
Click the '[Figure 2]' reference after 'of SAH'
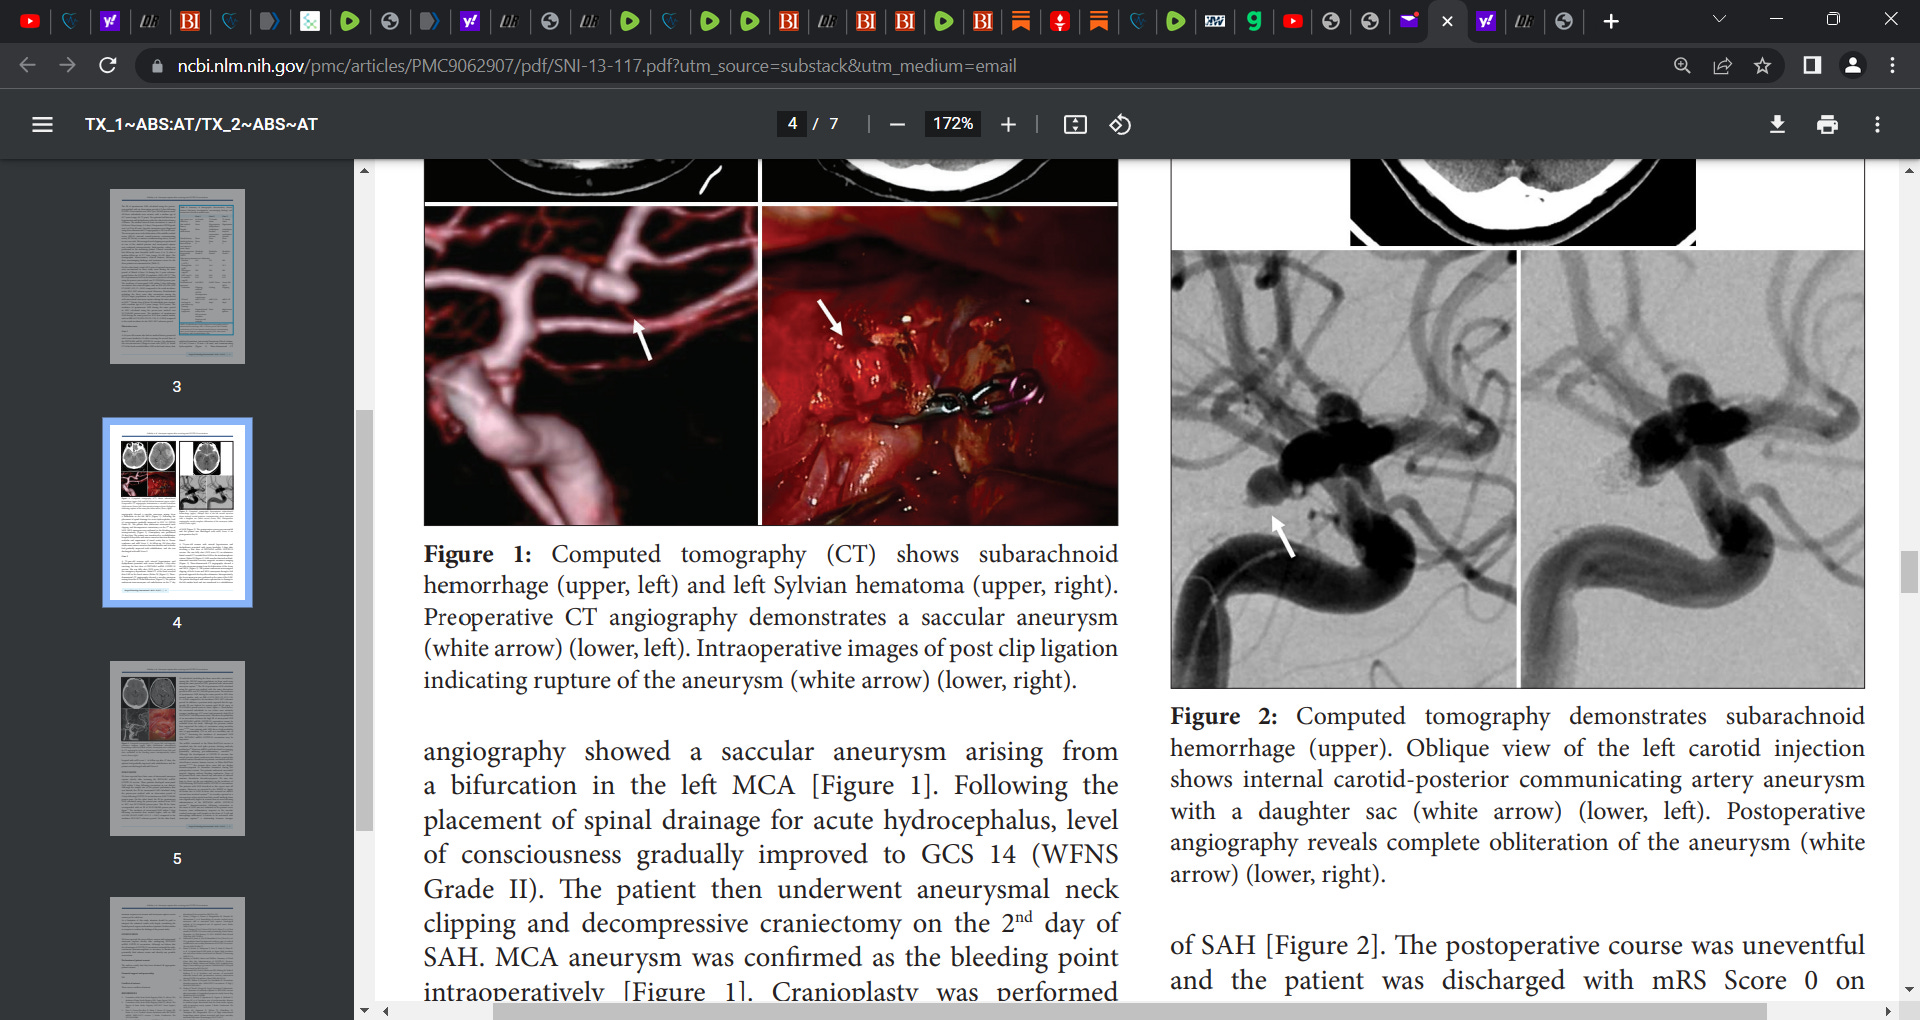pyautogui.click(x=1325, y=945)
